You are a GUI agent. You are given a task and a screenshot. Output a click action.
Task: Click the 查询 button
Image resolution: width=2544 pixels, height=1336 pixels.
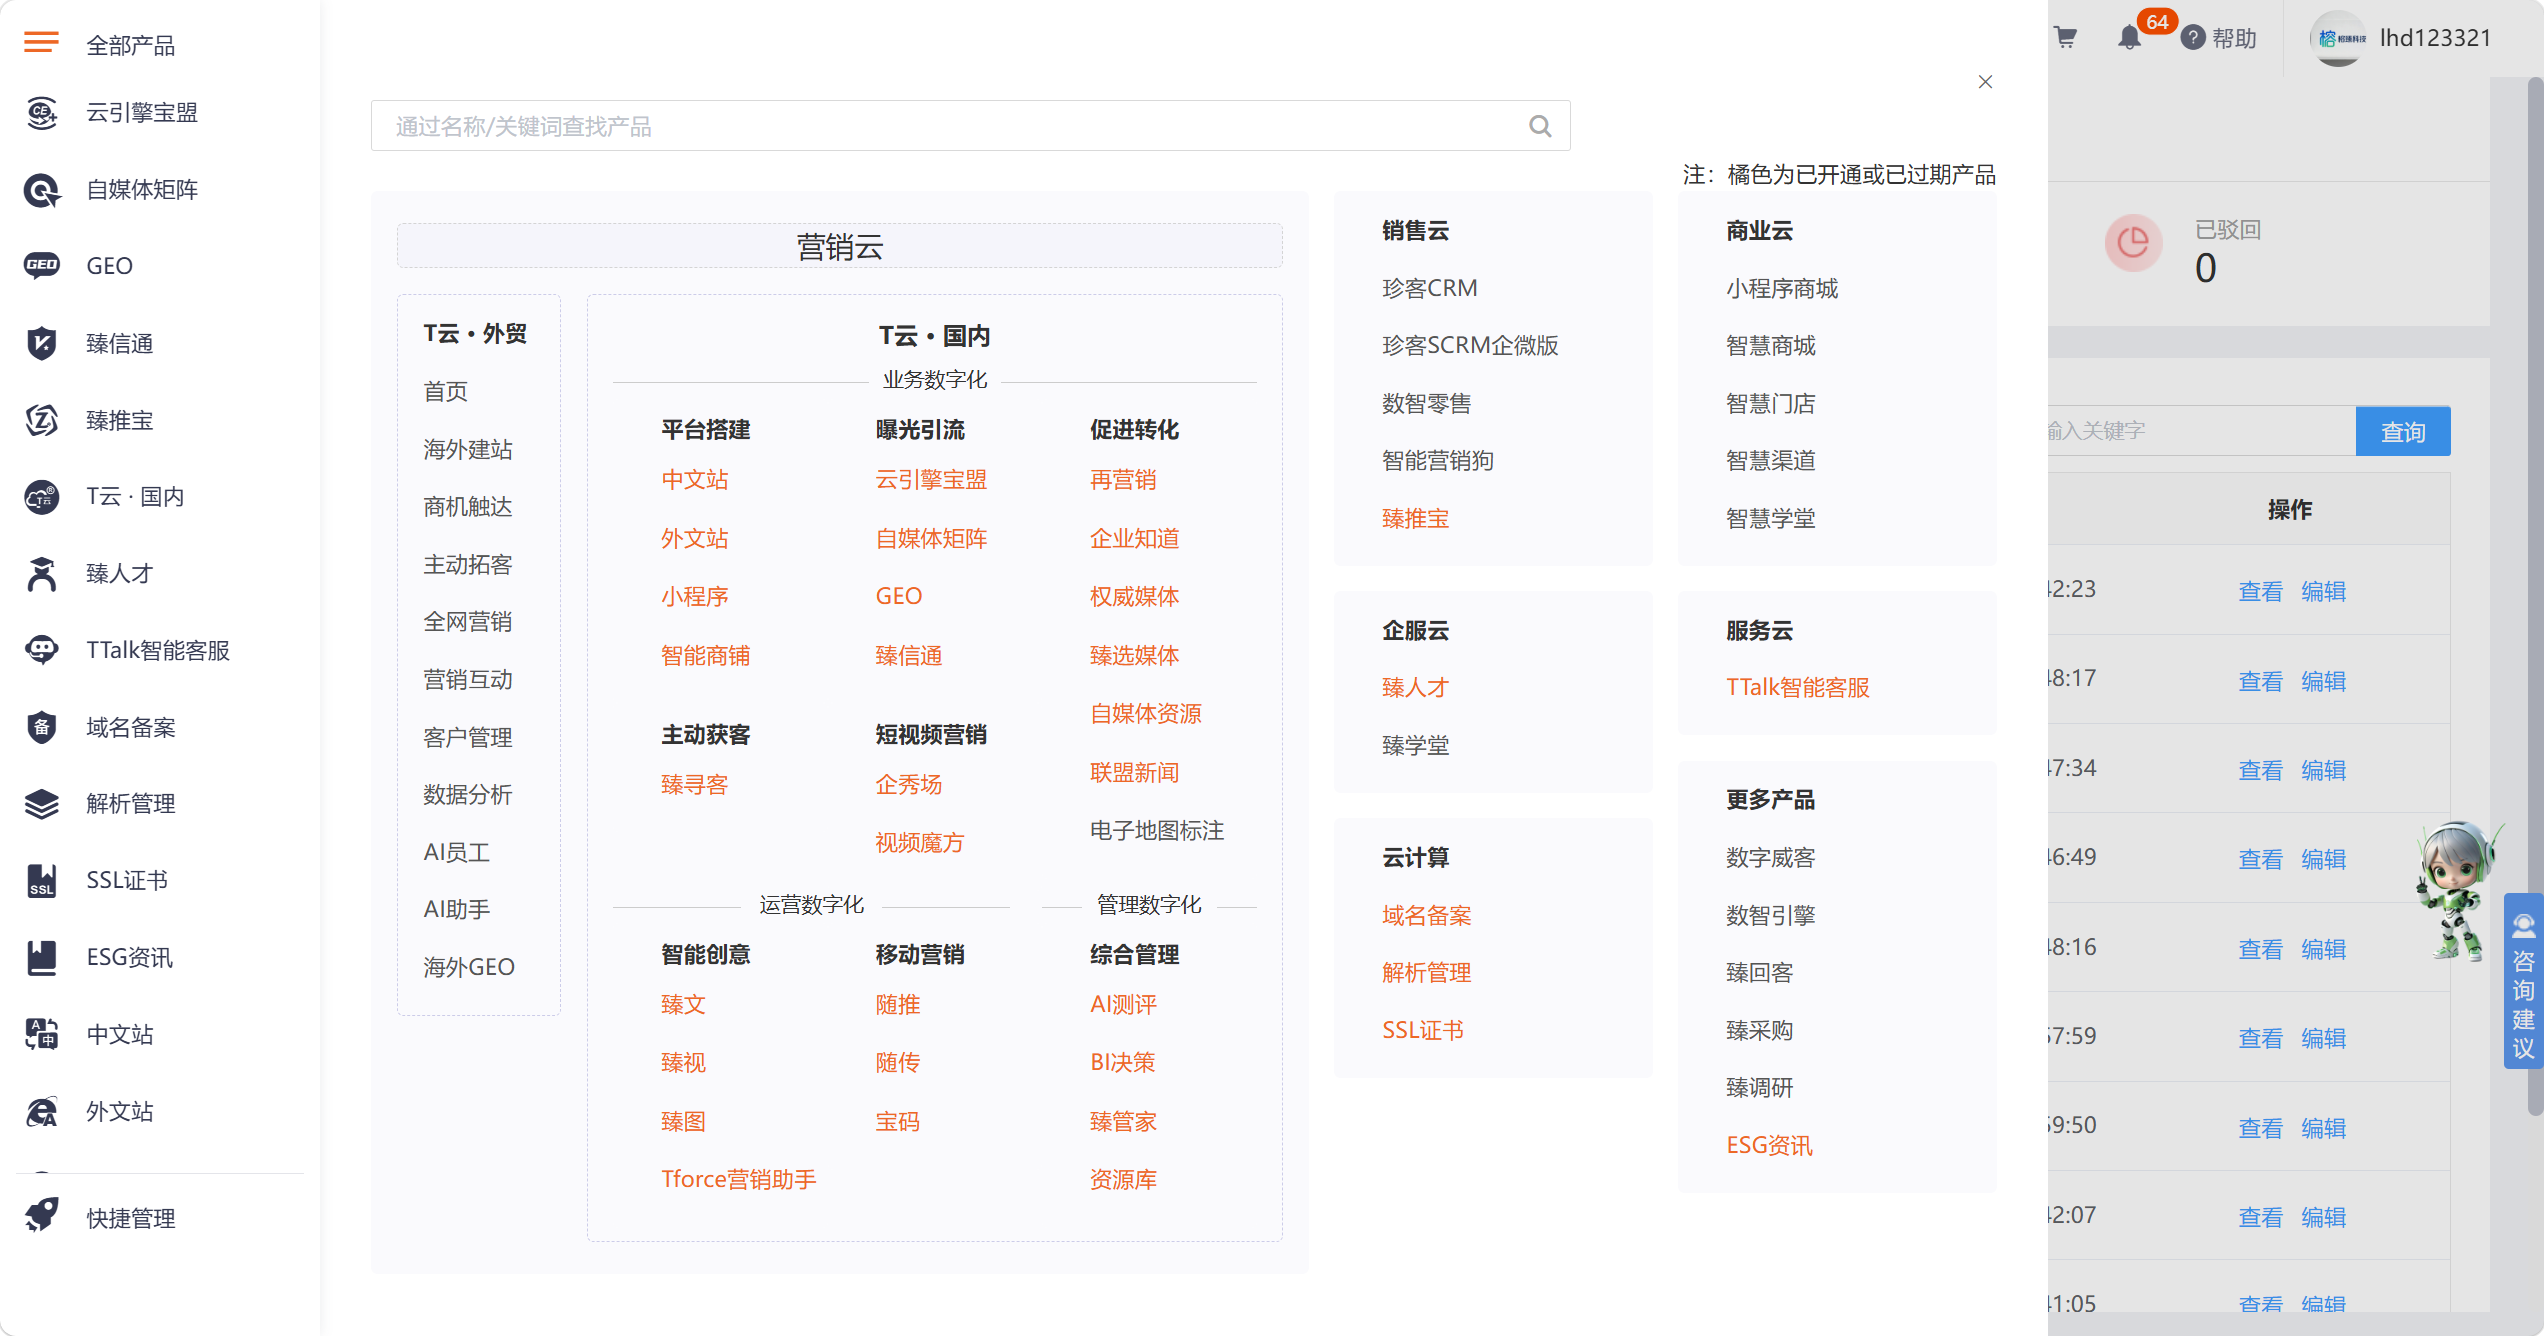tap(2402, 431)
